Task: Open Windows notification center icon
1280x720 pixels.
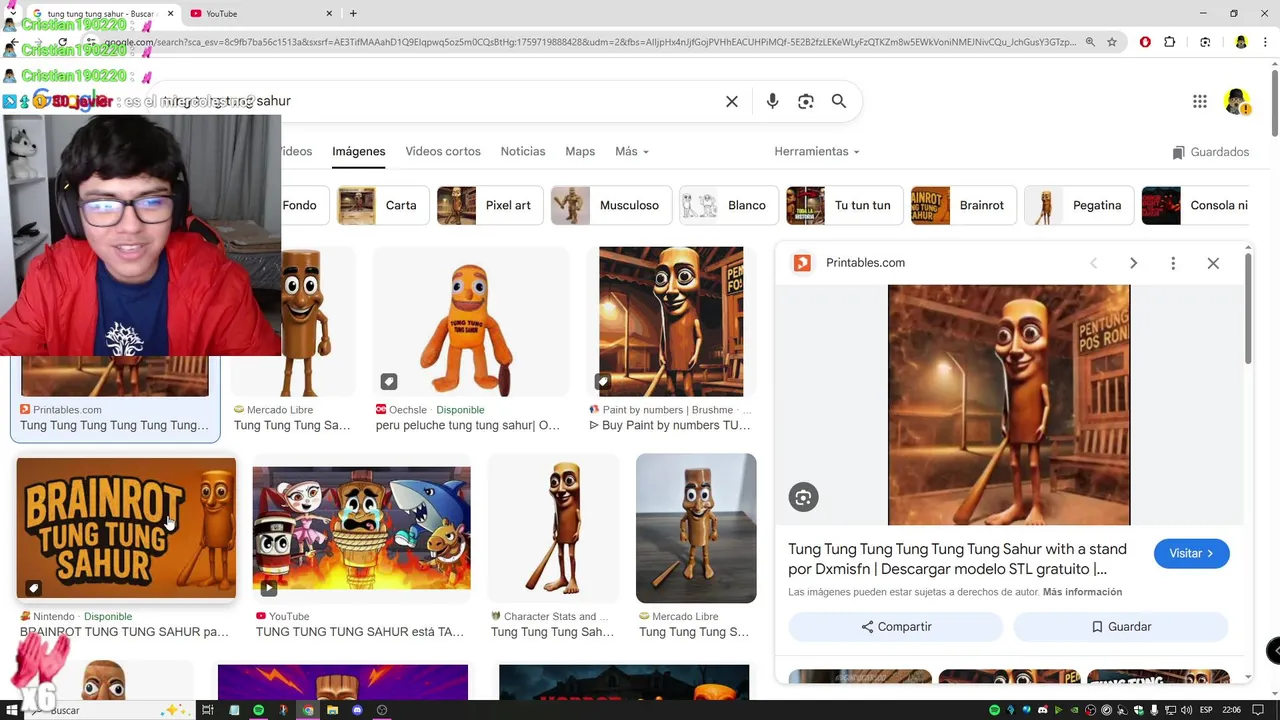Action: pos(1259,710)
